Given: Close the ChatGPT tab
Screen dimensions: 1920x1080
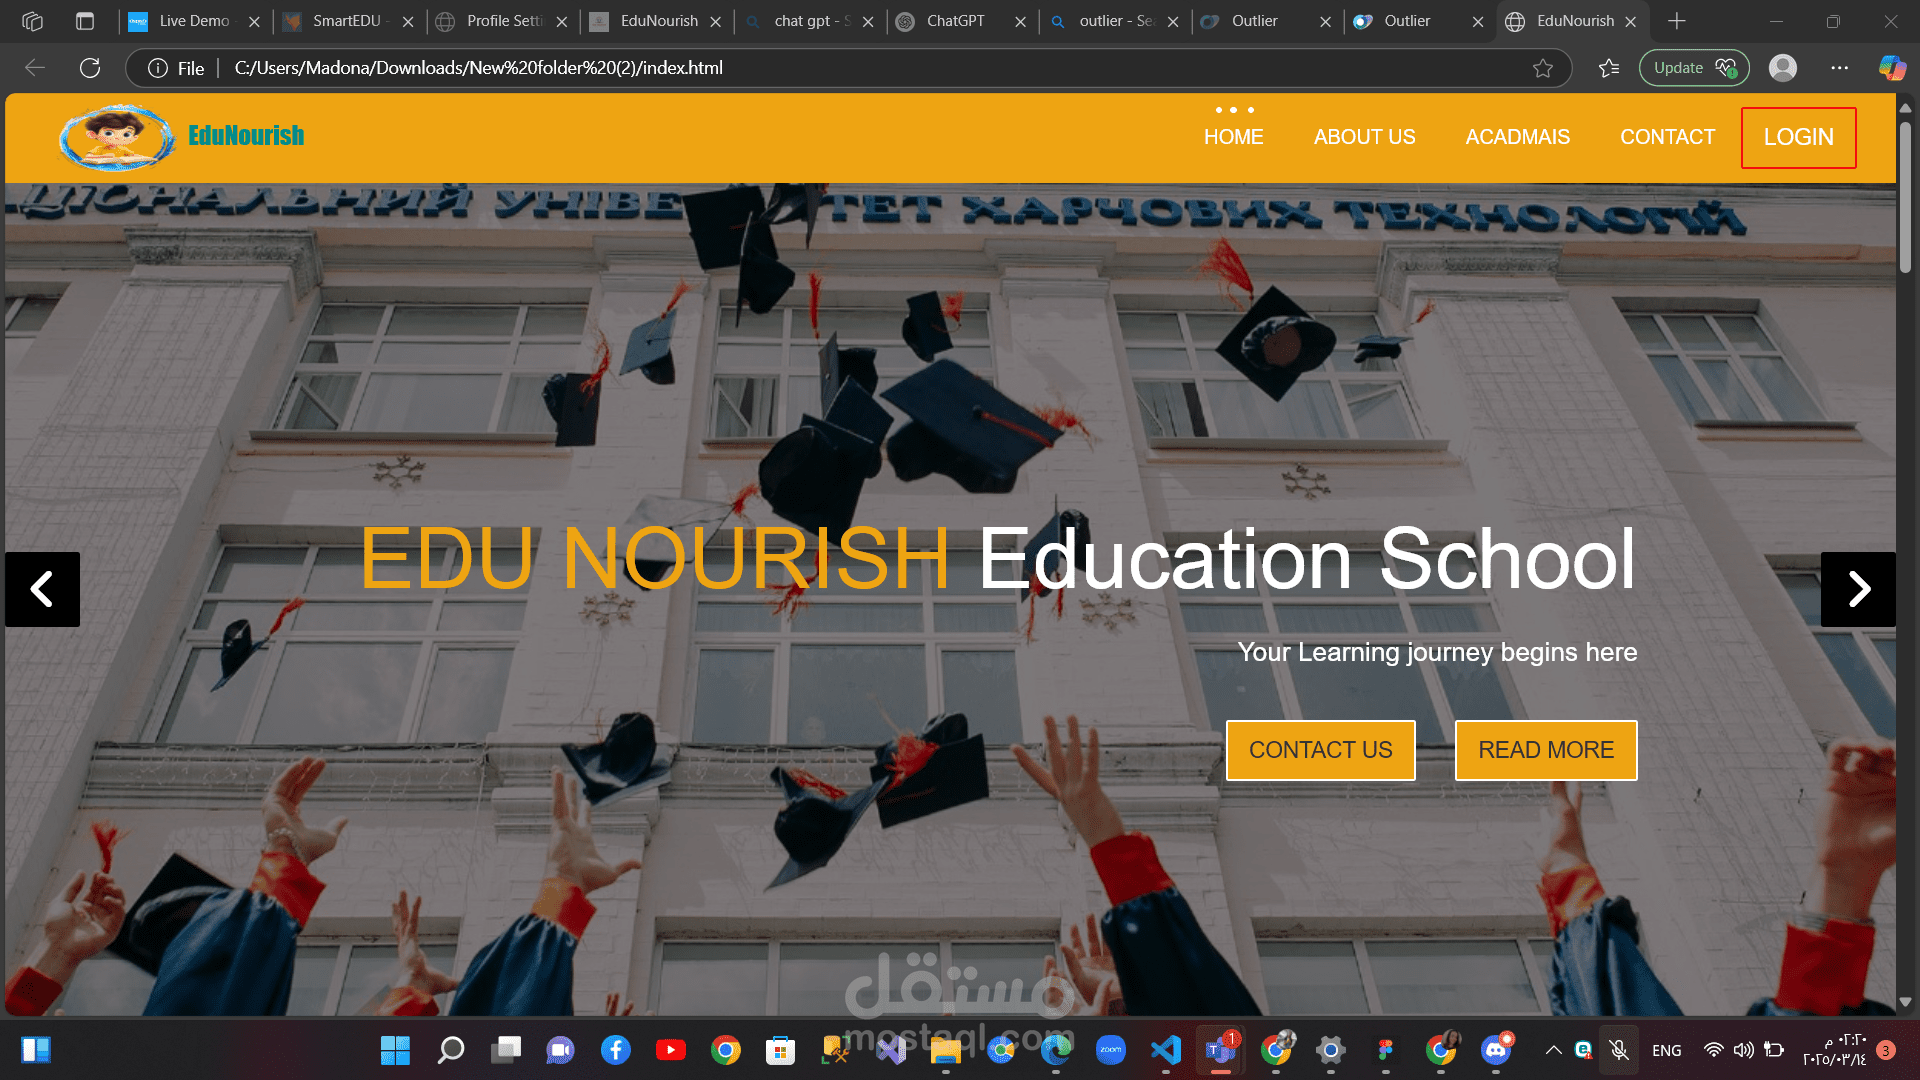Looking at the screenshot, I should [1020, 21].
